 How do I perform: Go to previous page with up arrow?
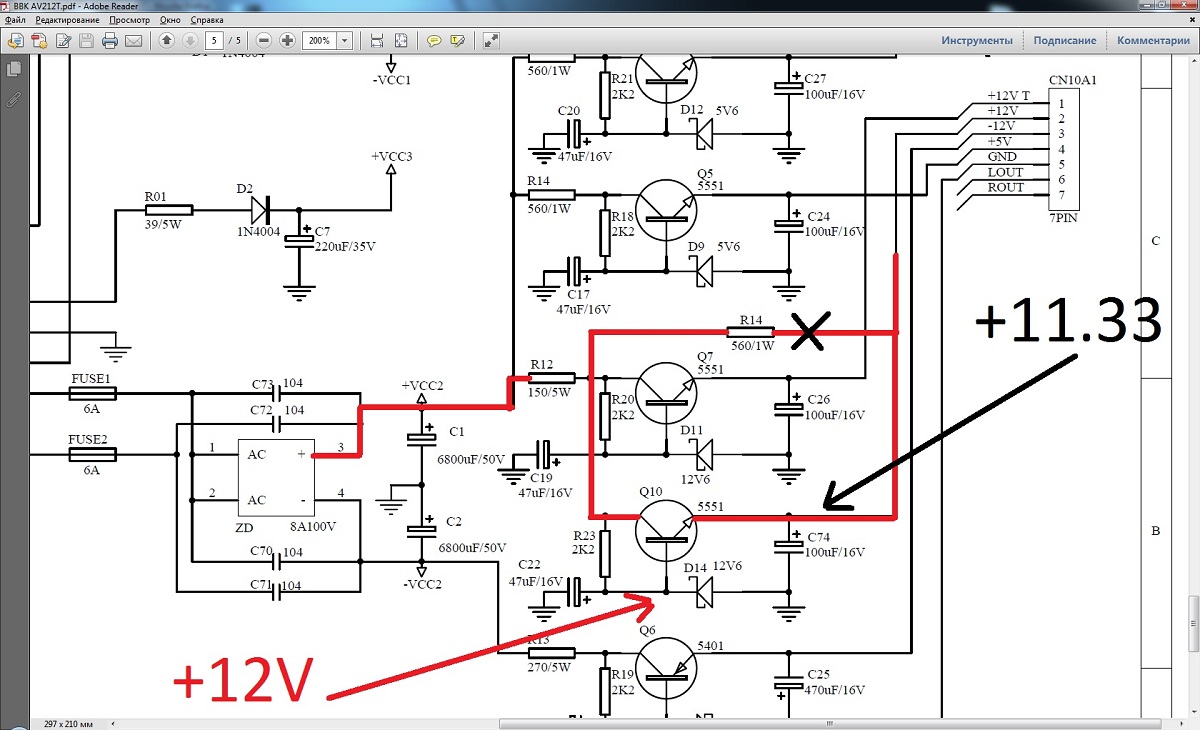tap(166, 41)
